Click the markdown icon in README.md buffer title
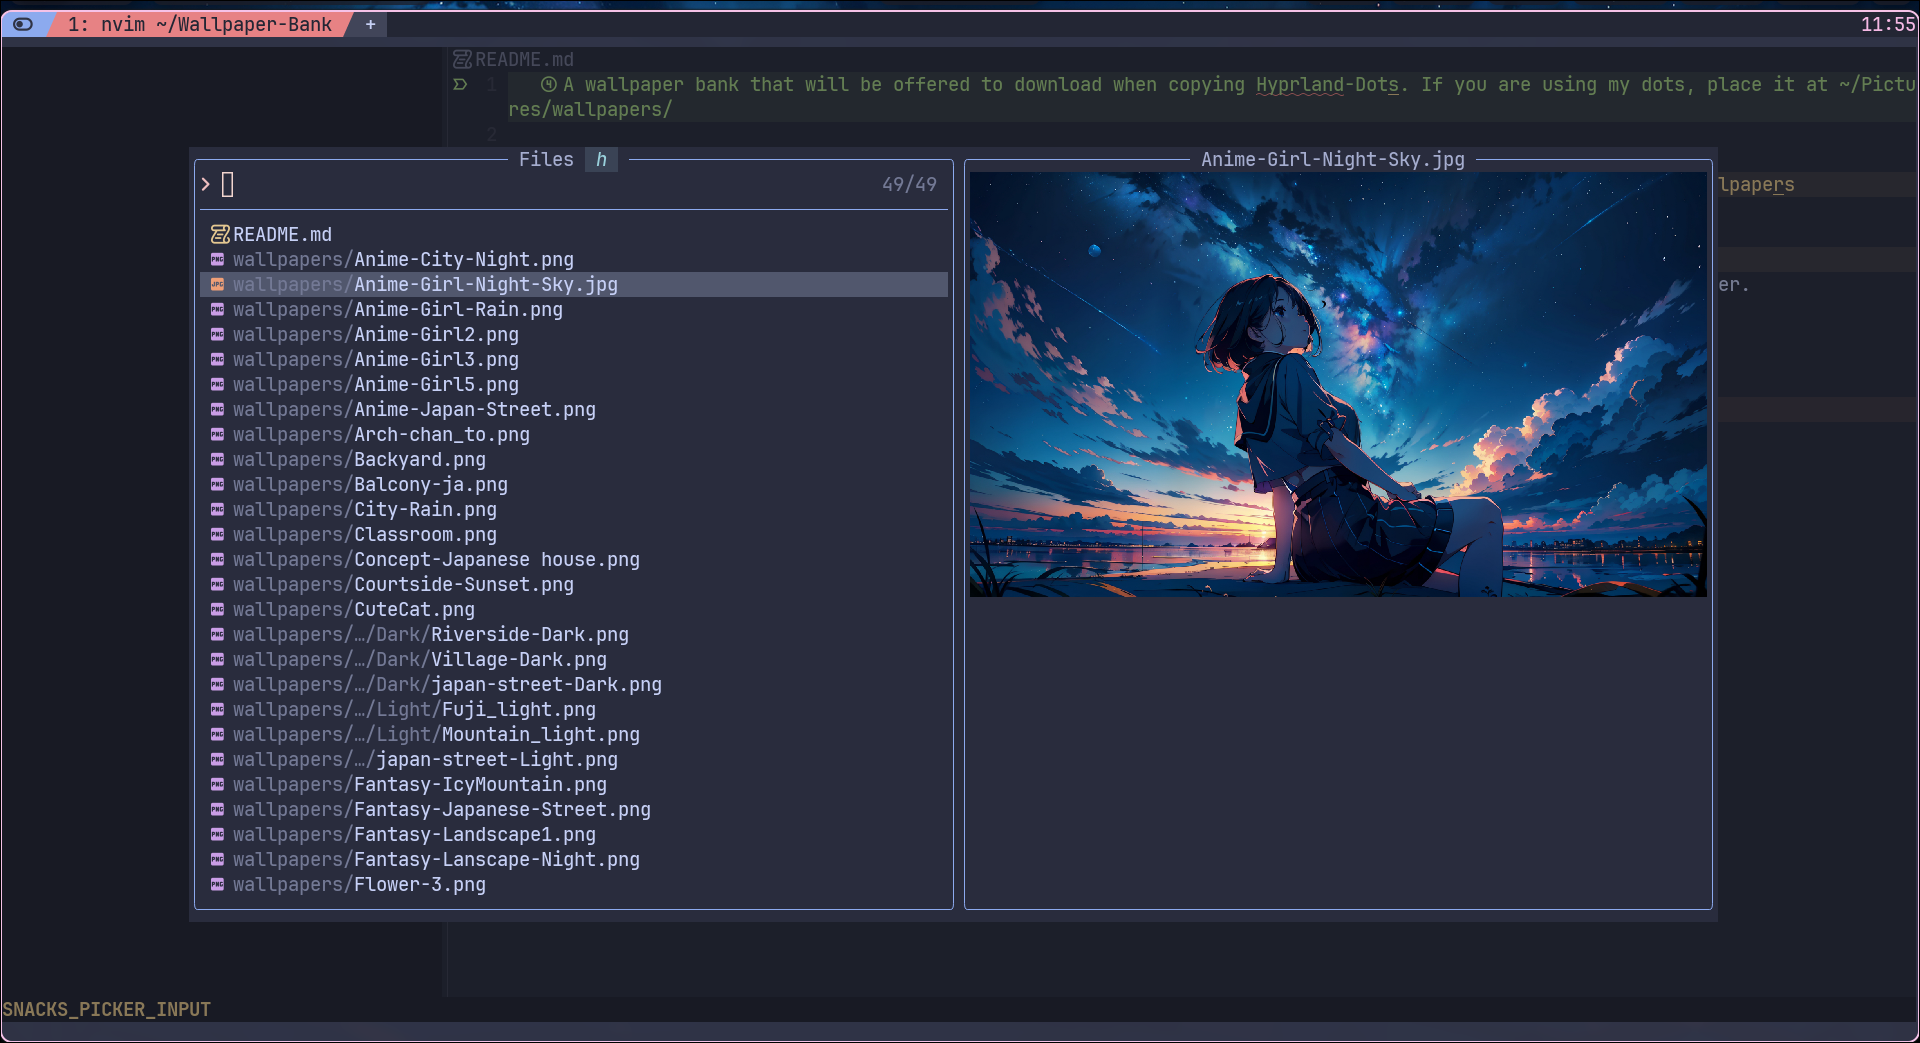The image size is (1920, 1043). pyautogui.click(x=462, y=60)
